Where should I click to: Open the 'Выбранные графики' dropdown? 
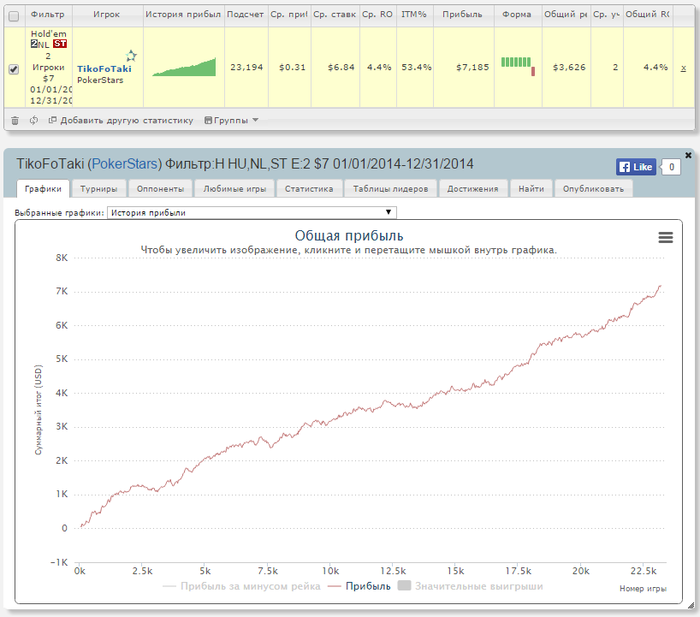(251, 212)
